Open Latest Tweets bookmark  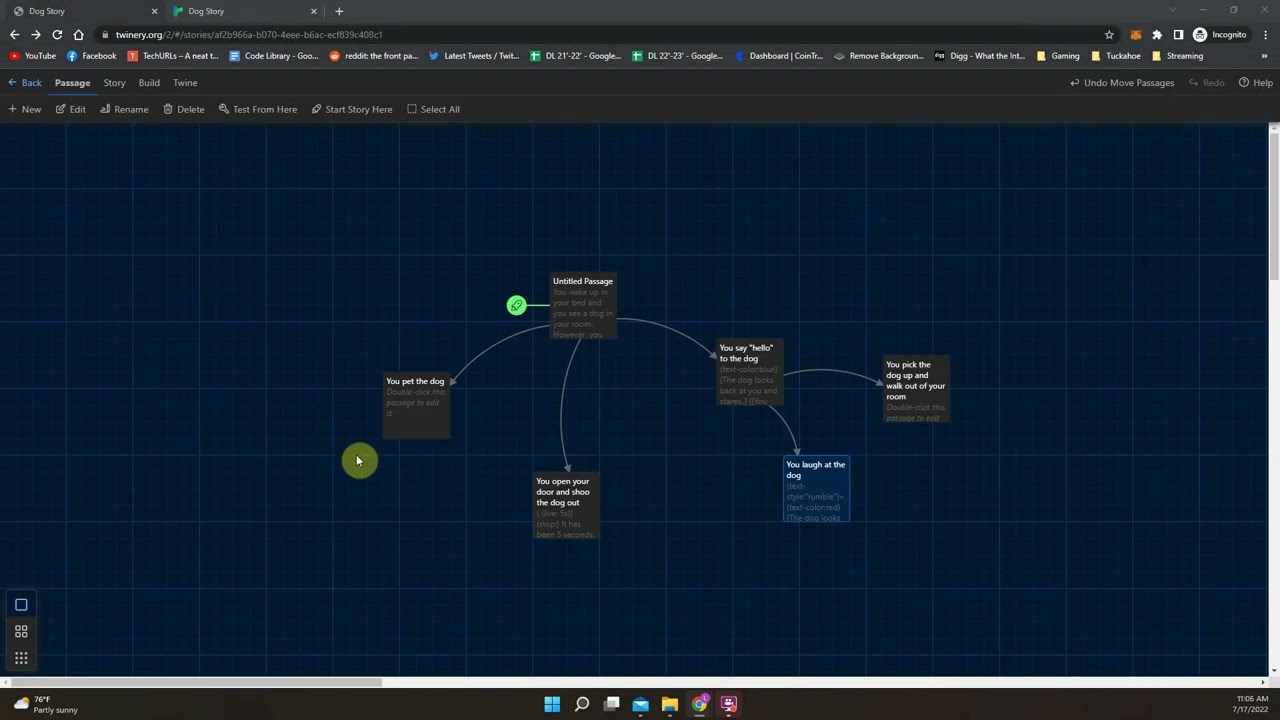click(474, 56)
